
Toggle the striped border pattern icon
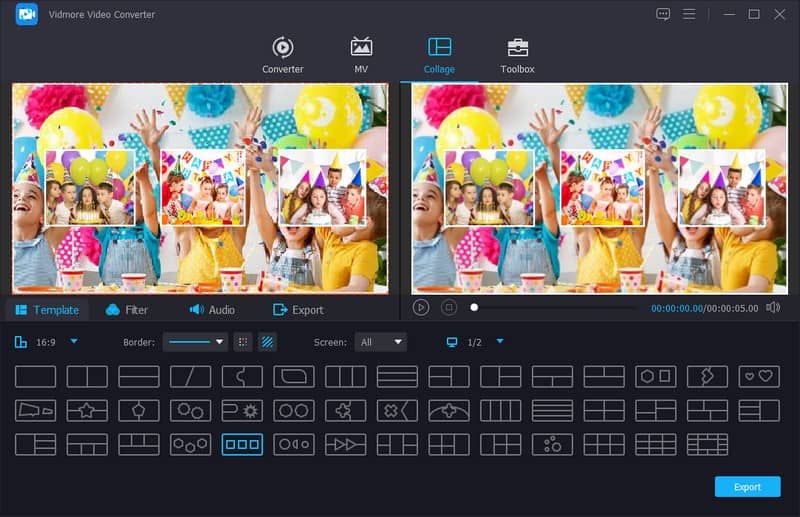[x=267, y=342]
